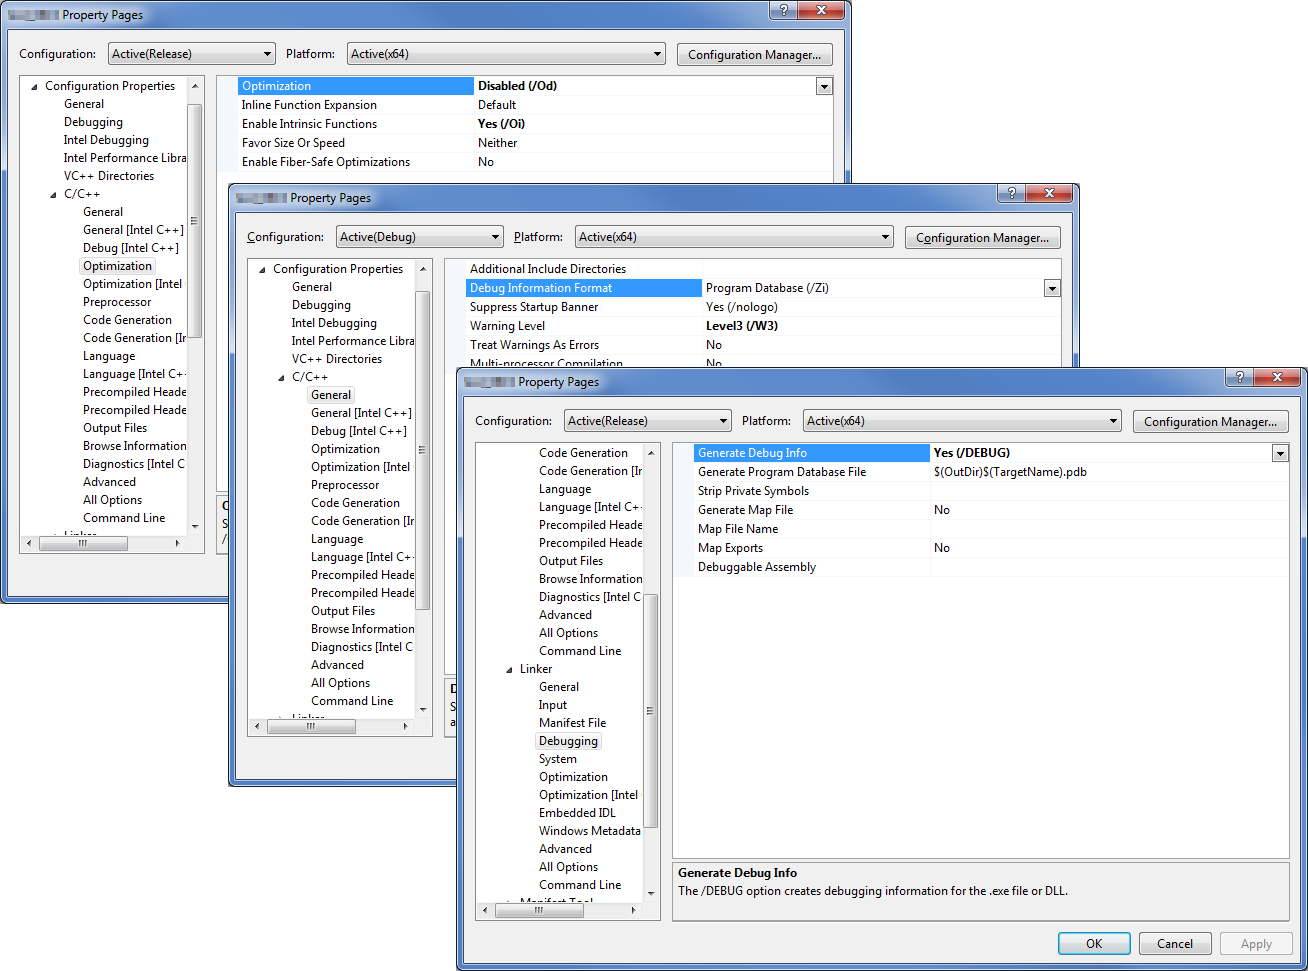Click the Debuggable Assembly row
This screenshot has width=1308, height=971.
coord(990,567)
